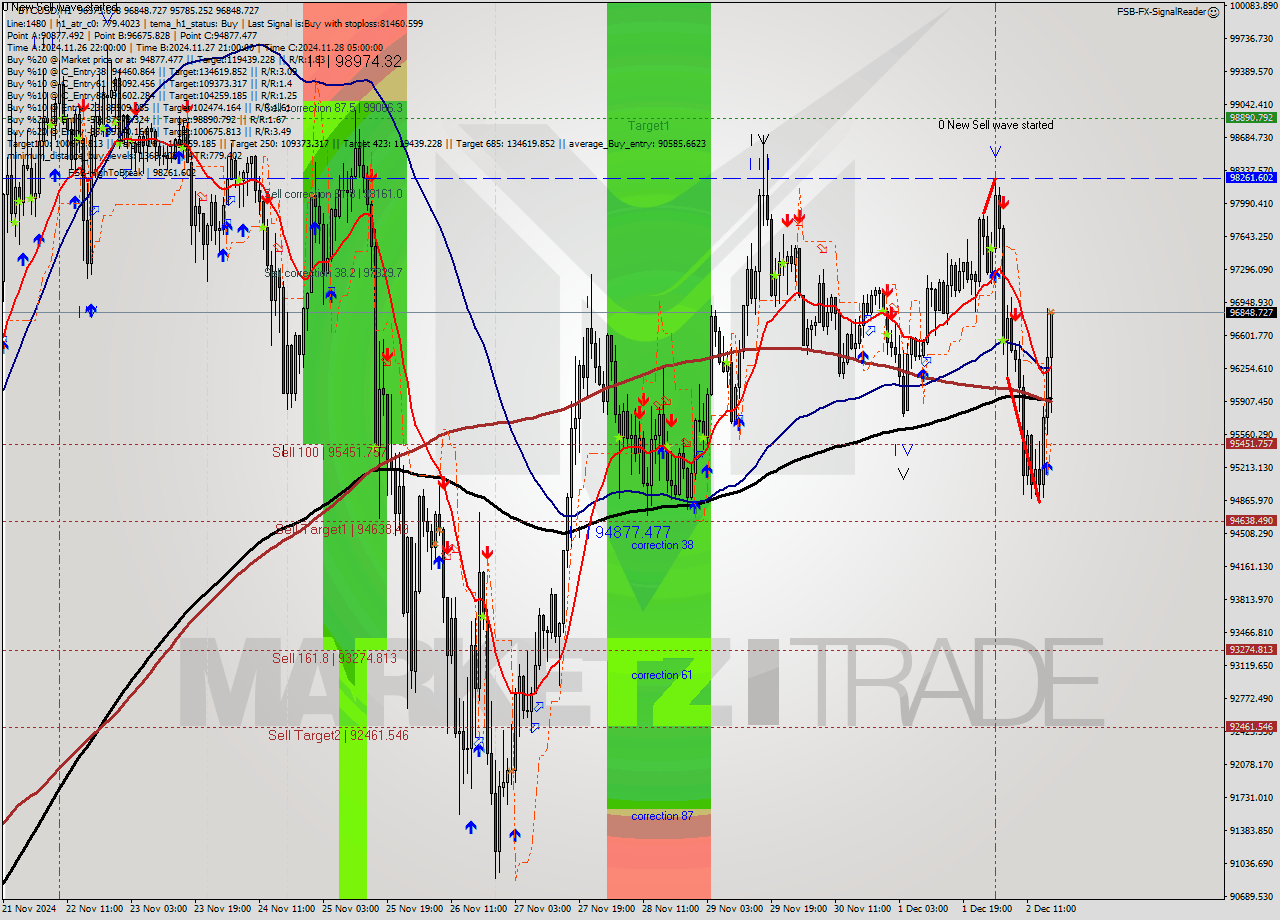Select the 92461.546 red price tag
Screen dimensions: 1280x920
point(1251,726)
